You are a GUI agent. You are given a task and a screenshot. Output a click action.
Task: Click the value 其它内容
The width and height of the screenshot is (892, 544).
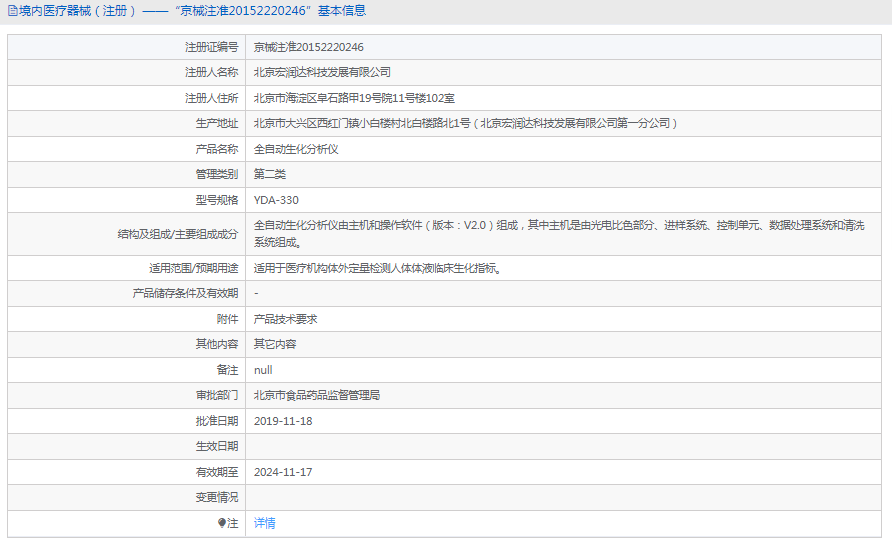pyautogui.click(x=275, y=344)
